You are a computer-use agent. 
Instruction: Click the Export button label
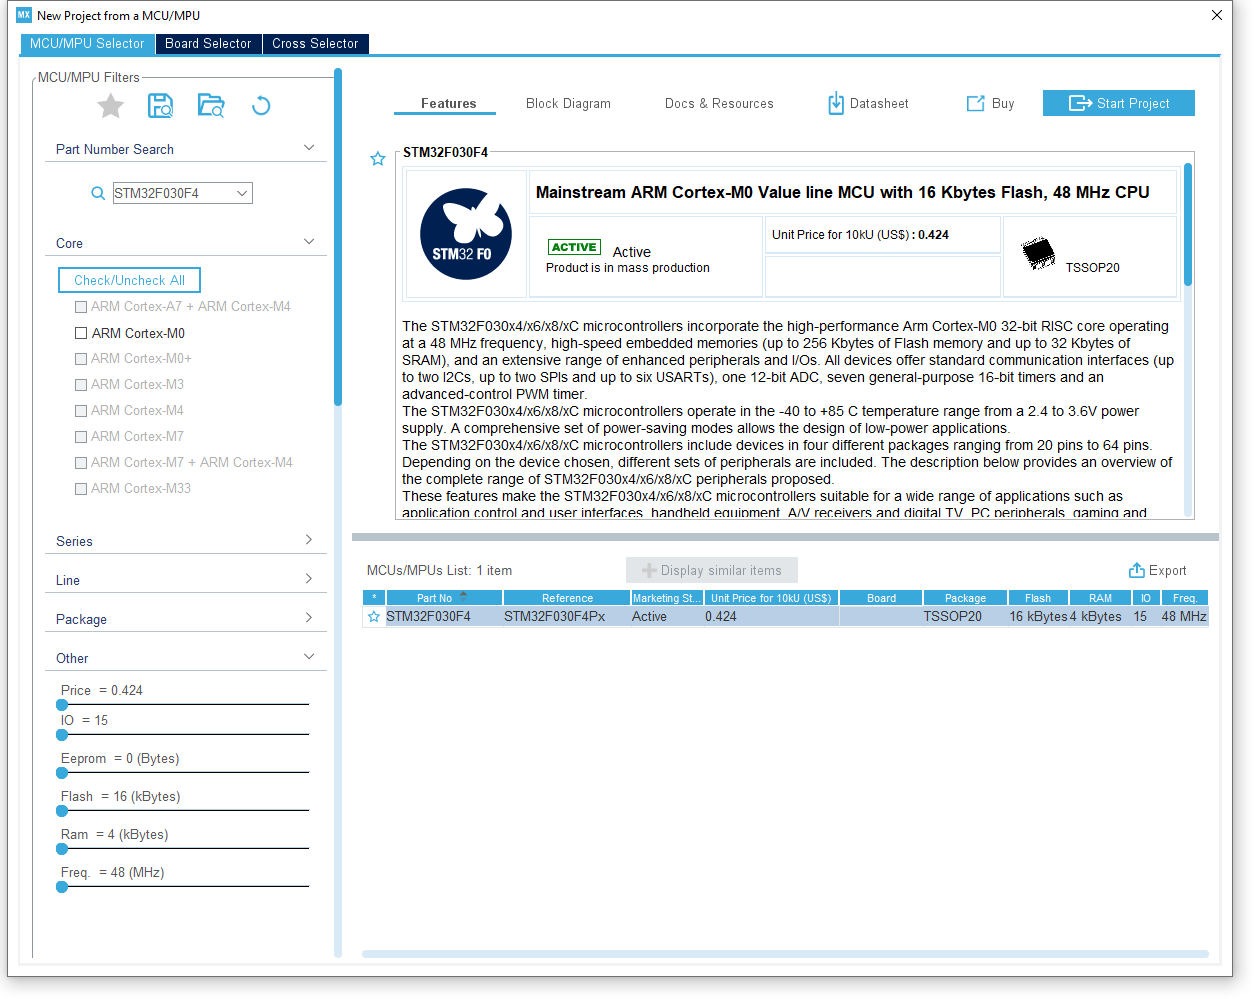tap(1167, 571)
